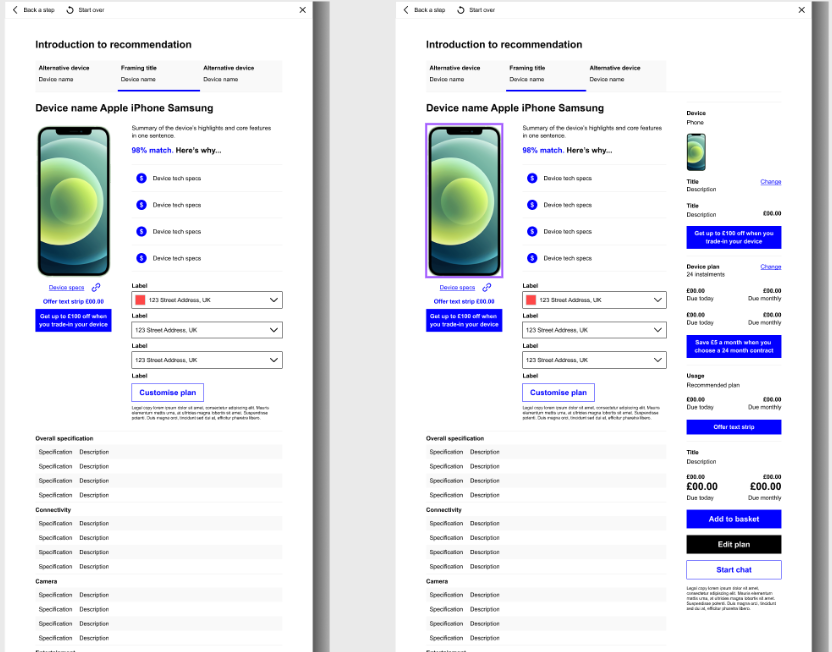Viewport: 832px width, 652px height.
Task: Click the second Device tech specs icon in right mockup
Action: click(532, 205)
